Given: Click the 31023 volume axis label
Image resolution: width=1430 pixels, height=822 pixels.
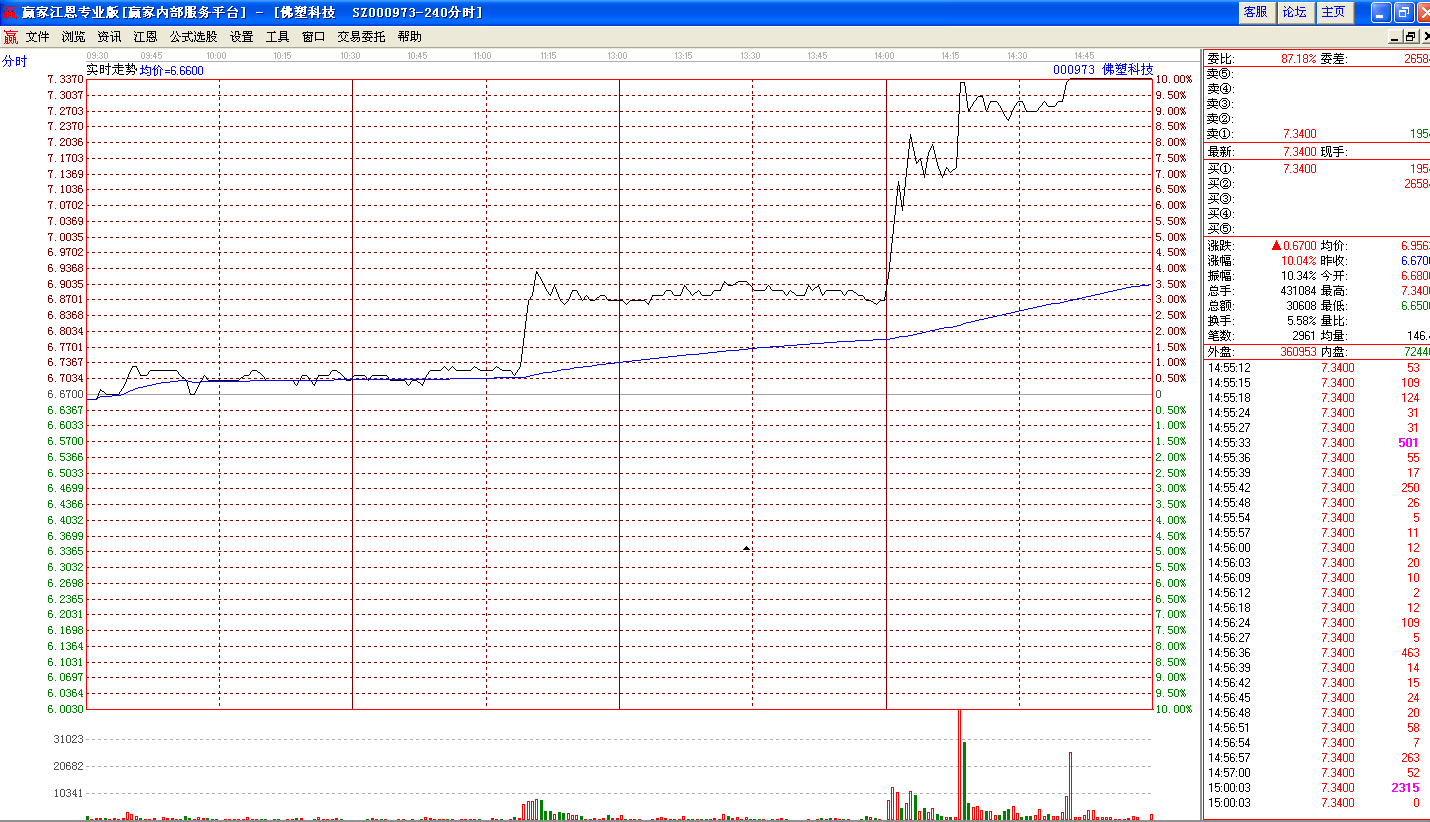Looking at the screenshot, I should click(x=67, y=739).
